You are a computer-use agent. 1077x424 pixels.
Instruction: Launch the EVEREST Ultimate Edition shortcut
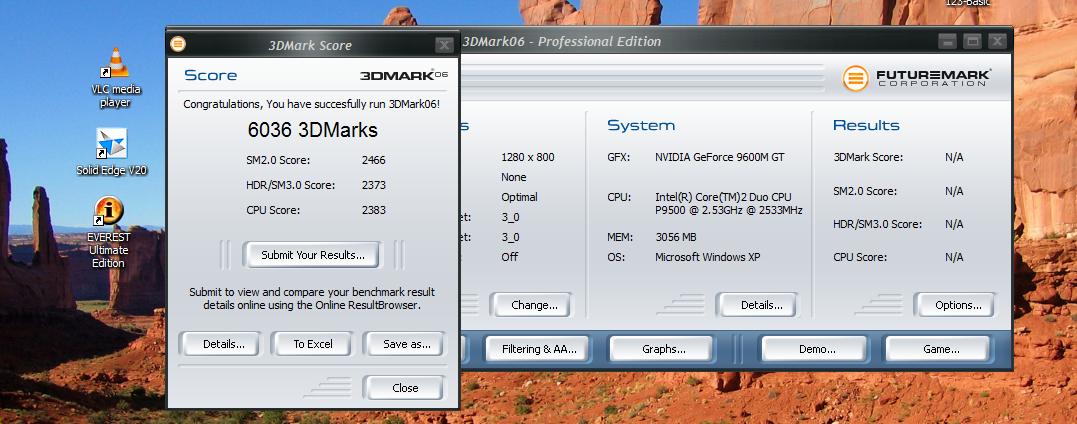tap(109, 232)
